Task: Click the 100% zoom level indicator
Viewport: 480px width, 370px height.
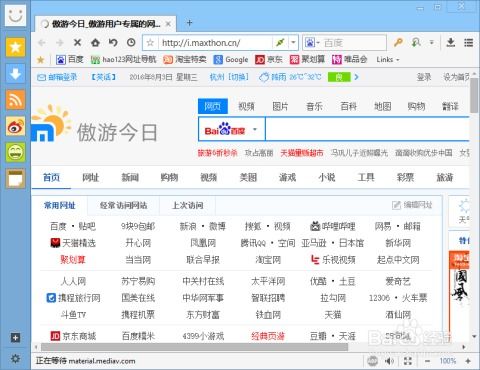Action: tap(448, 361)
